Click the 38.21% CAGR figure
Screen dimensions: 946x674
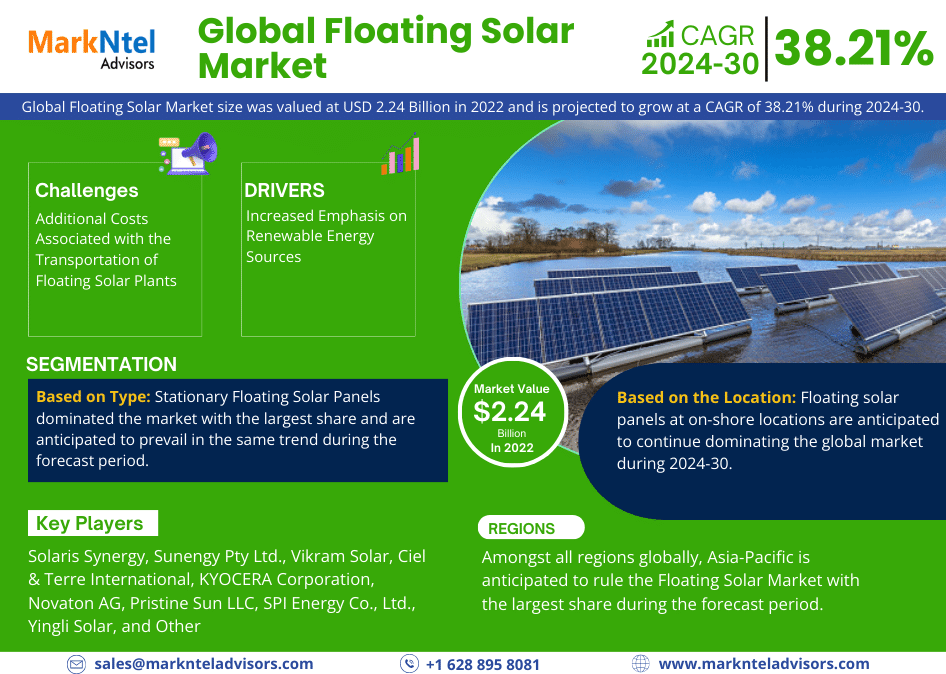[x=854, y=48]
